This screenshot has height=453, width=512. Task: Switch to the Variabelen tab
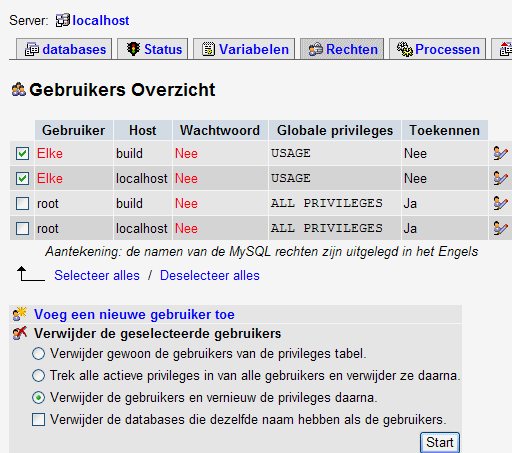pos(244,49)
